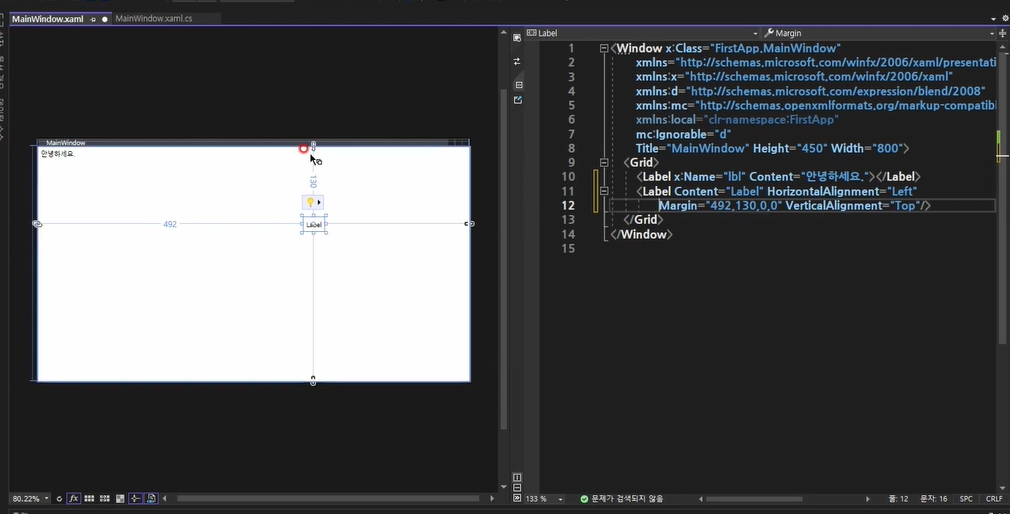Collapse the Grid element on line 9

(x=604, y=162)
